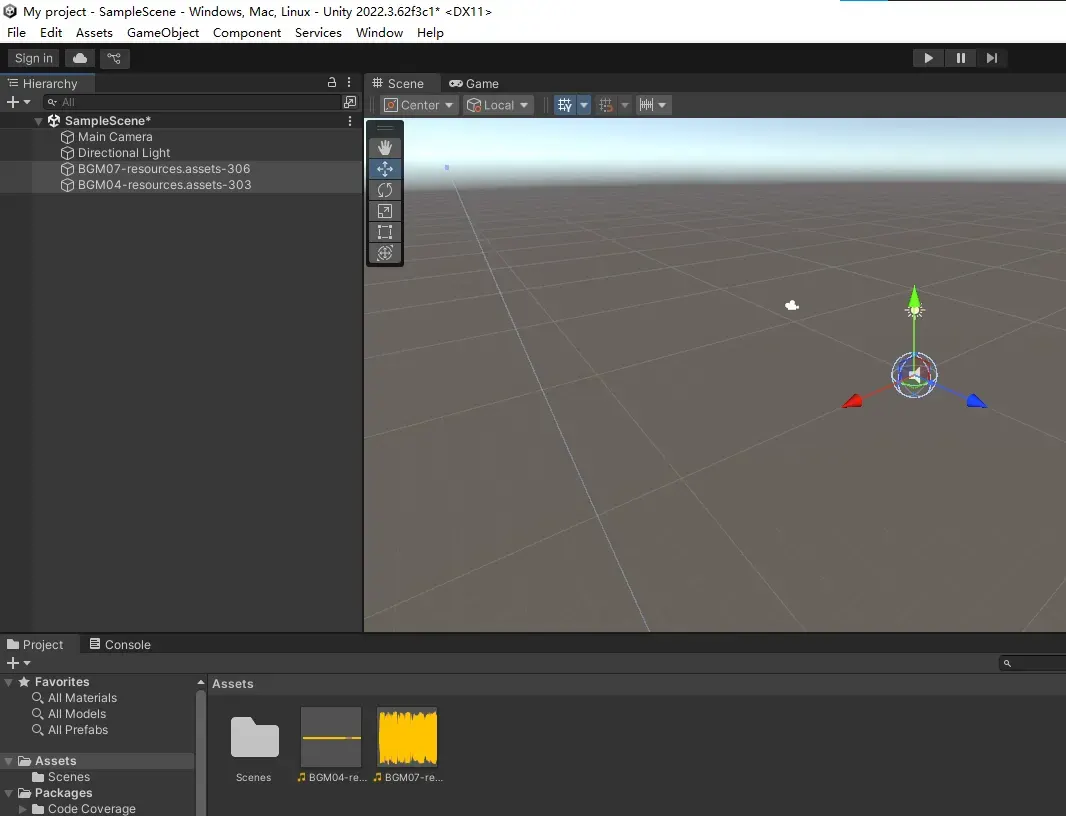Select the Rect tool
The width and height of the screenshot is (1066, 816).
[x=385, y=232]
